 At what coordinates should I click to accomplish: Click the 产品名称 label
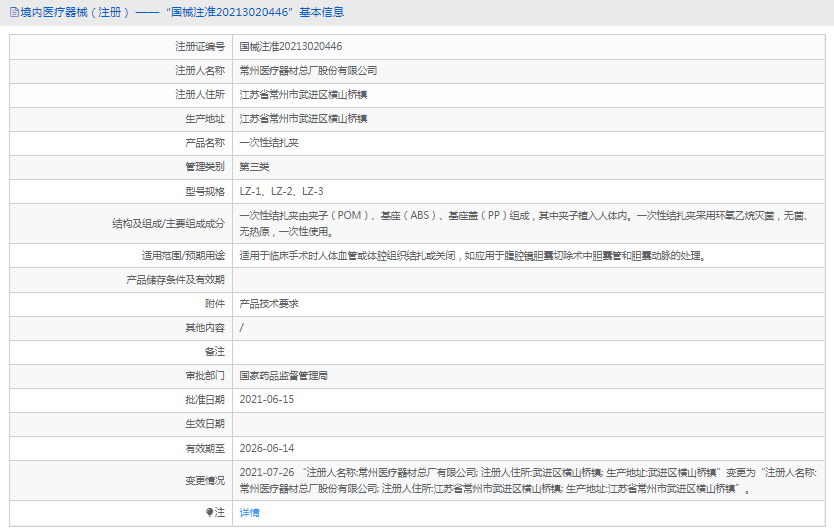pyautogui.click(x=205, y=143)
